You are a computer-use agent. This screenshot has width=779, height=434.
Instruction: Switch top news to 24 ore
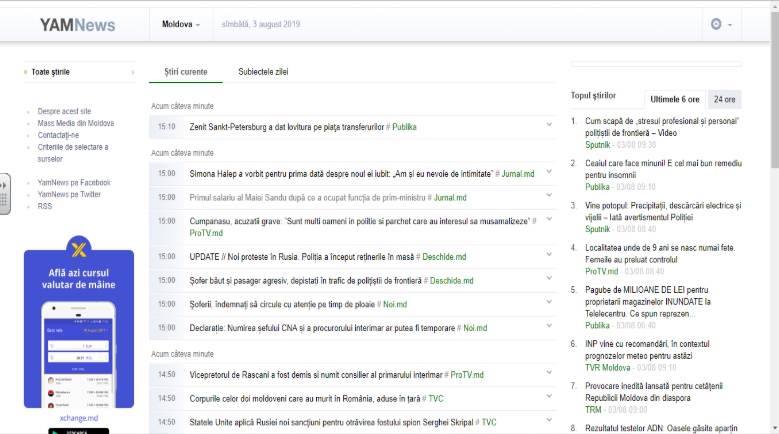point(724,99)
